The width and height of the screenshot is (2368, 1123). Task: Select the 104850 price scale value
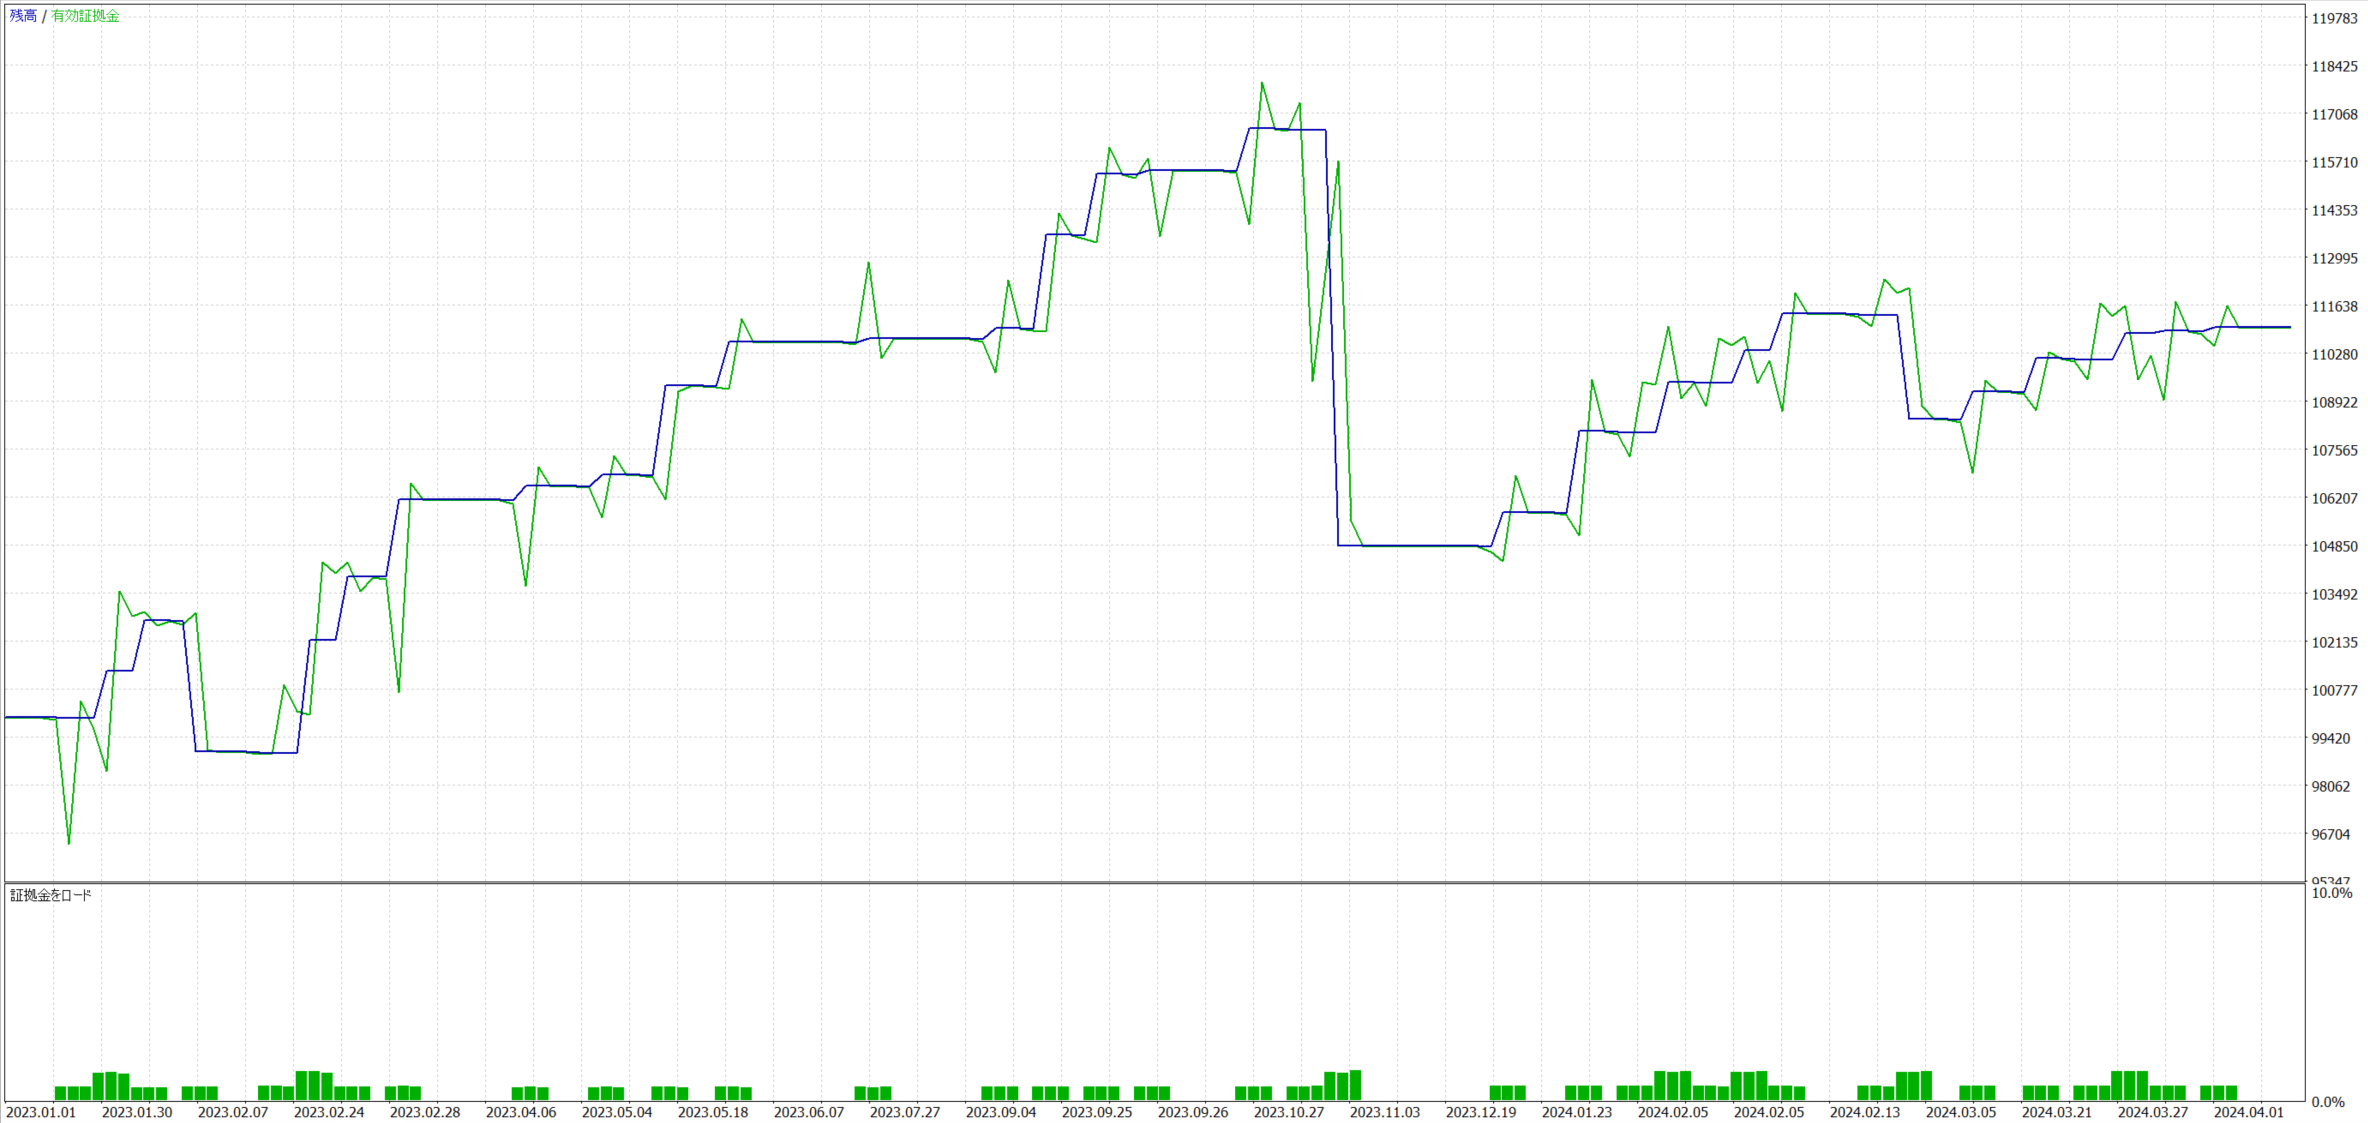click(x=2334, y=546)
